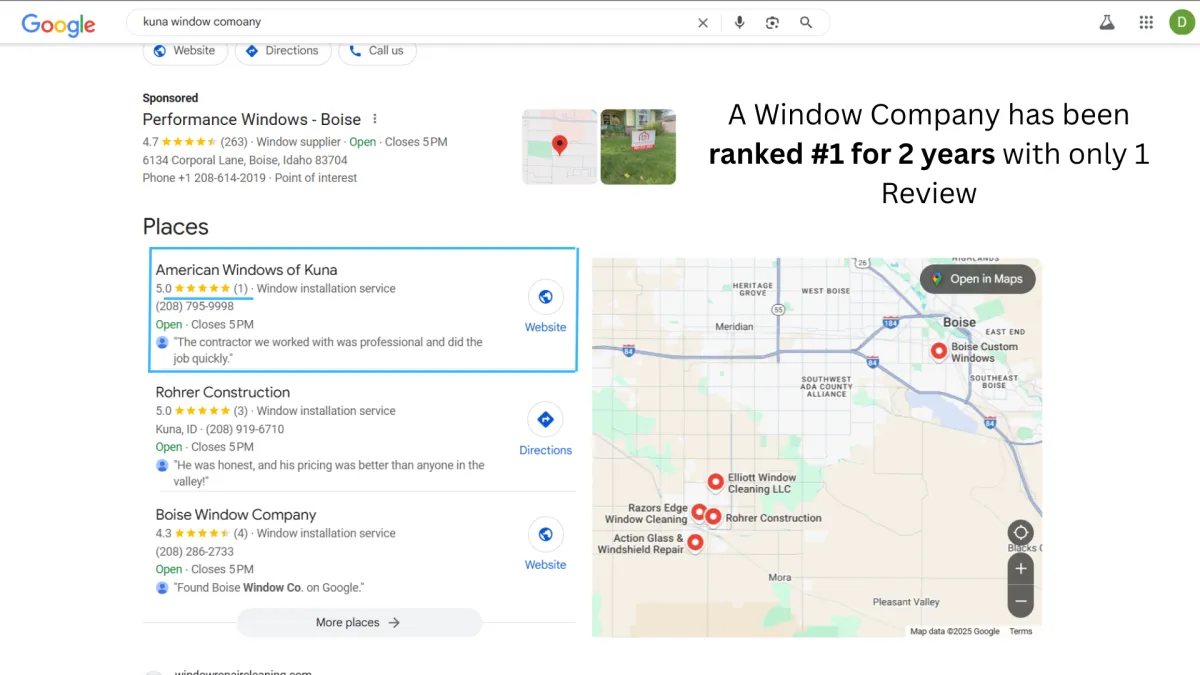
Task: Open the Performance Windows - Boise sponsored listing
Action: [252, 119]
